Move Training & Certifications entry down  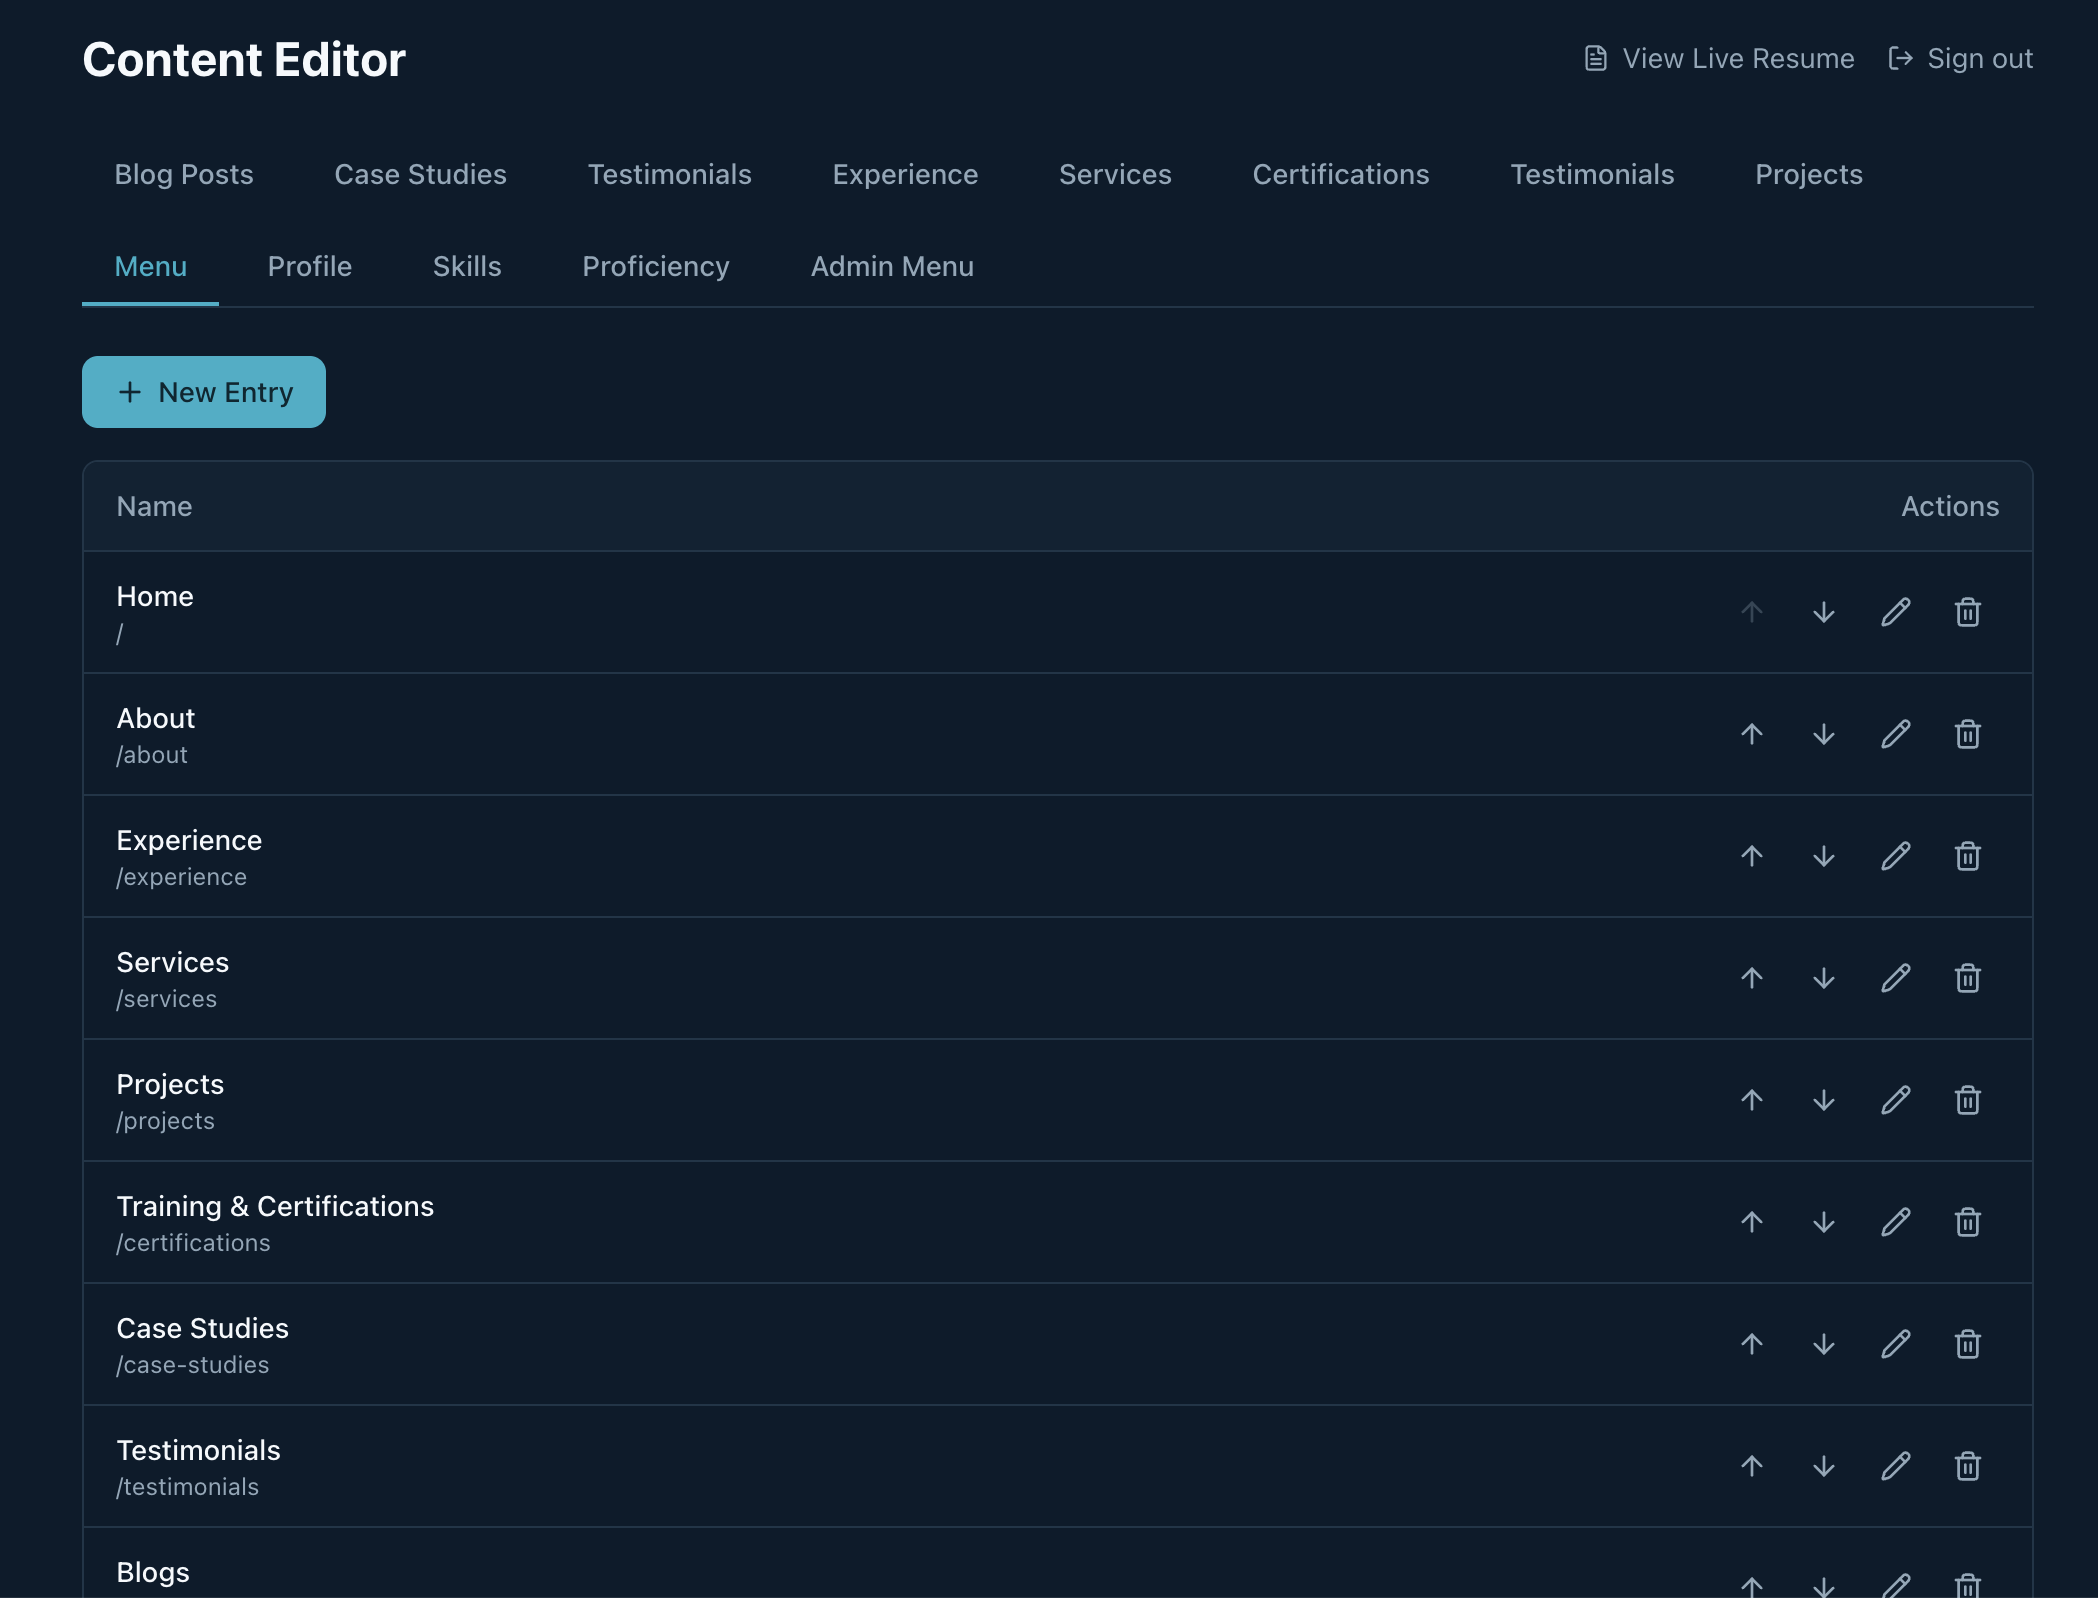(x=1824, y=1222)
